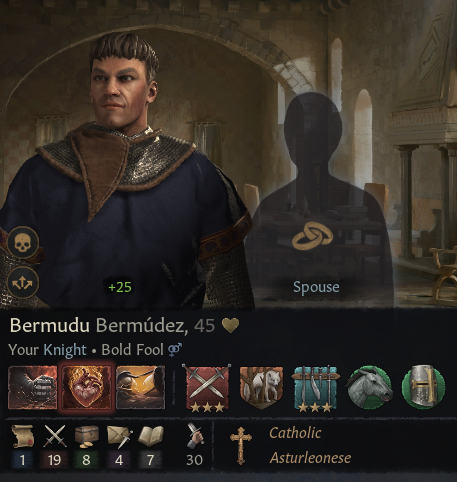457x482 pixels.
Task: Click the intrigue letter and dagger icon
Action: click(x=119, y=437)
